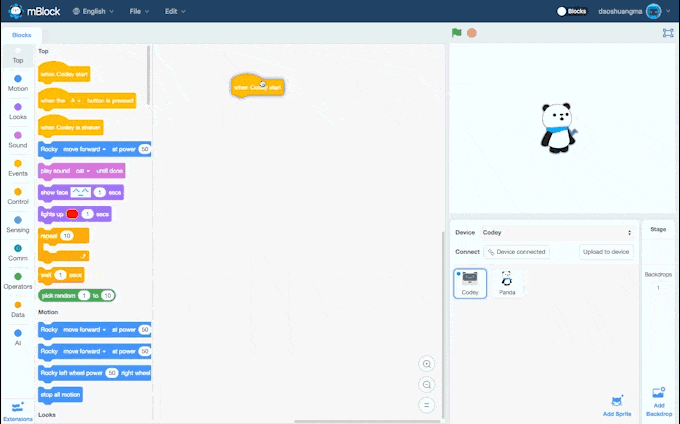The width and height of the screenshot is (680, 424).
Task: Open the English language dropdown
Action: [96, 11]
